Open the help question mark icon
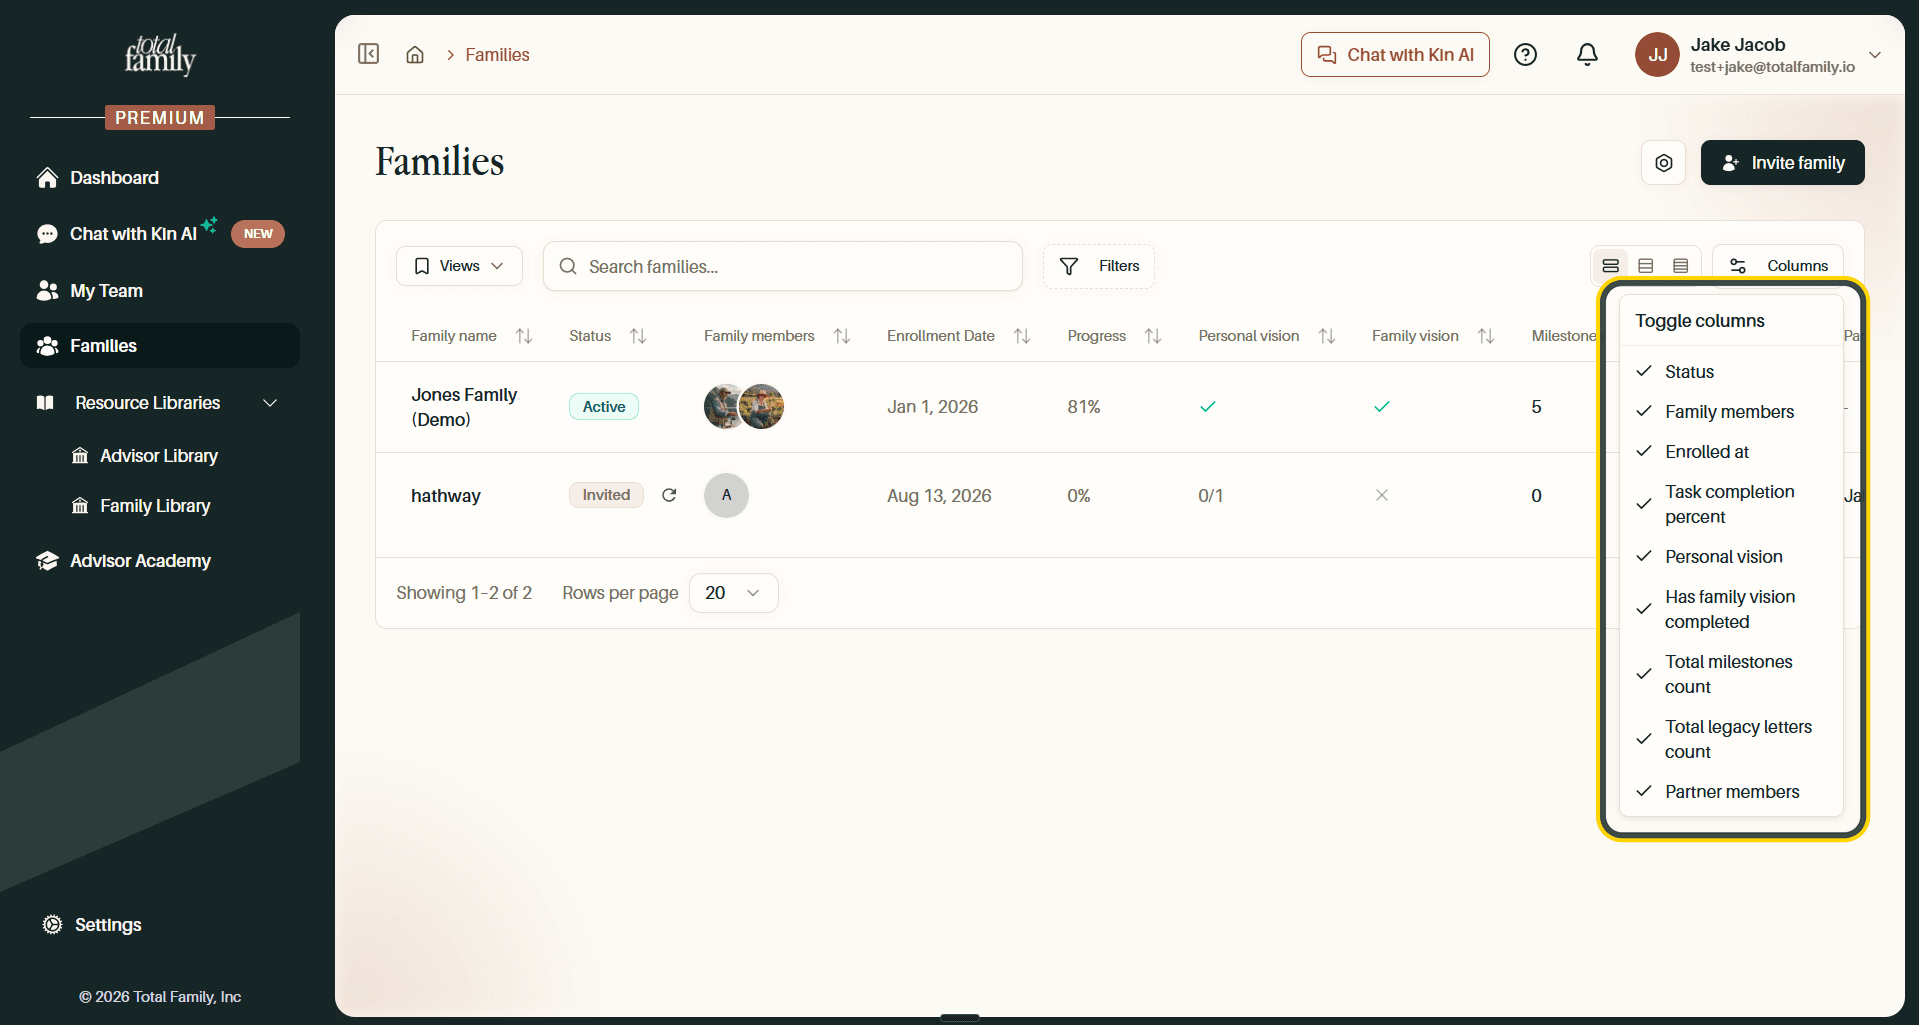This screenshot has height=1025, width=1919. (1525, 55)
